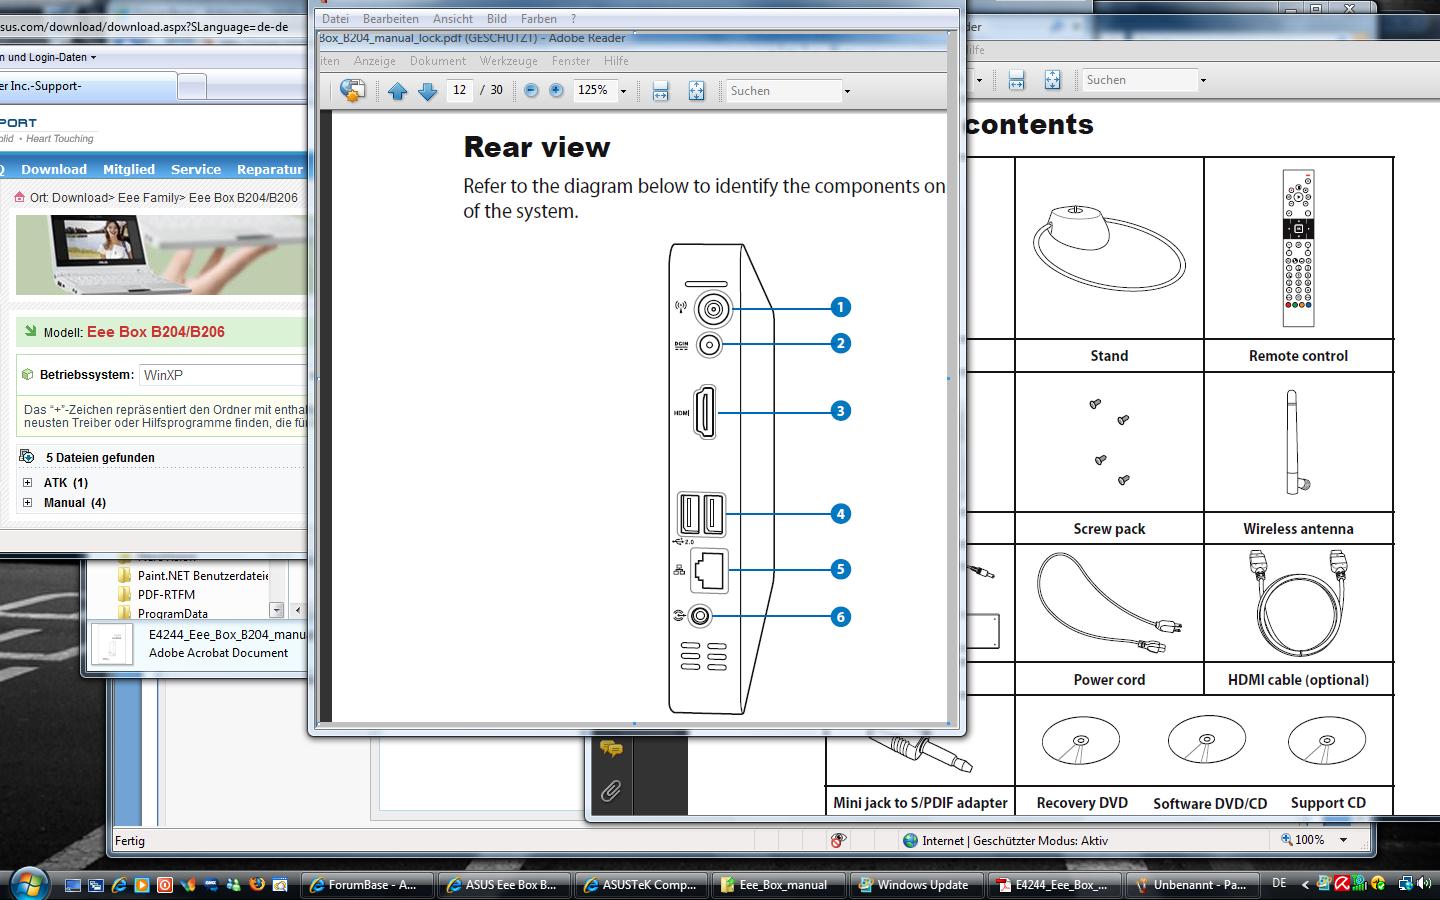Image resolution: width=1440 pixels, height=900 pixels.
Task: Switch to the ForumBase taskbar button
Action: pyautogui.click(x=367, y=884)
